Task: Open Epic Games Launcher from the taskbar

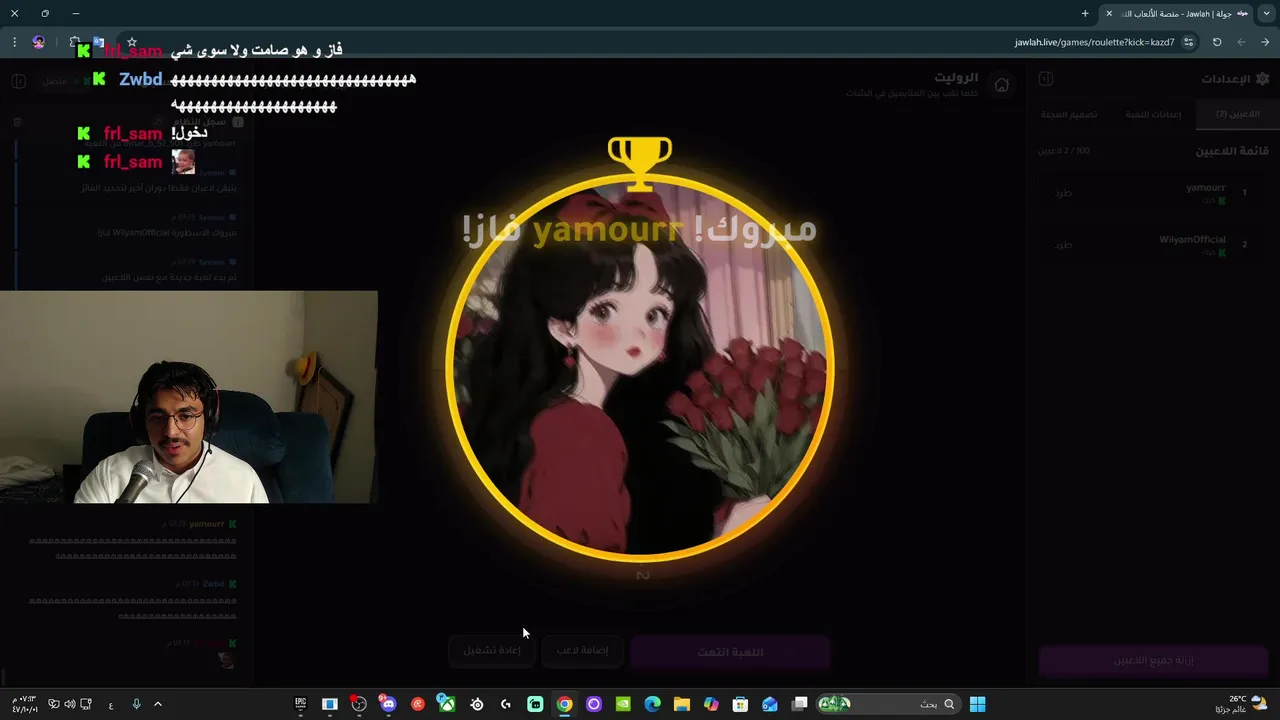Action: (x=300, y=704)
